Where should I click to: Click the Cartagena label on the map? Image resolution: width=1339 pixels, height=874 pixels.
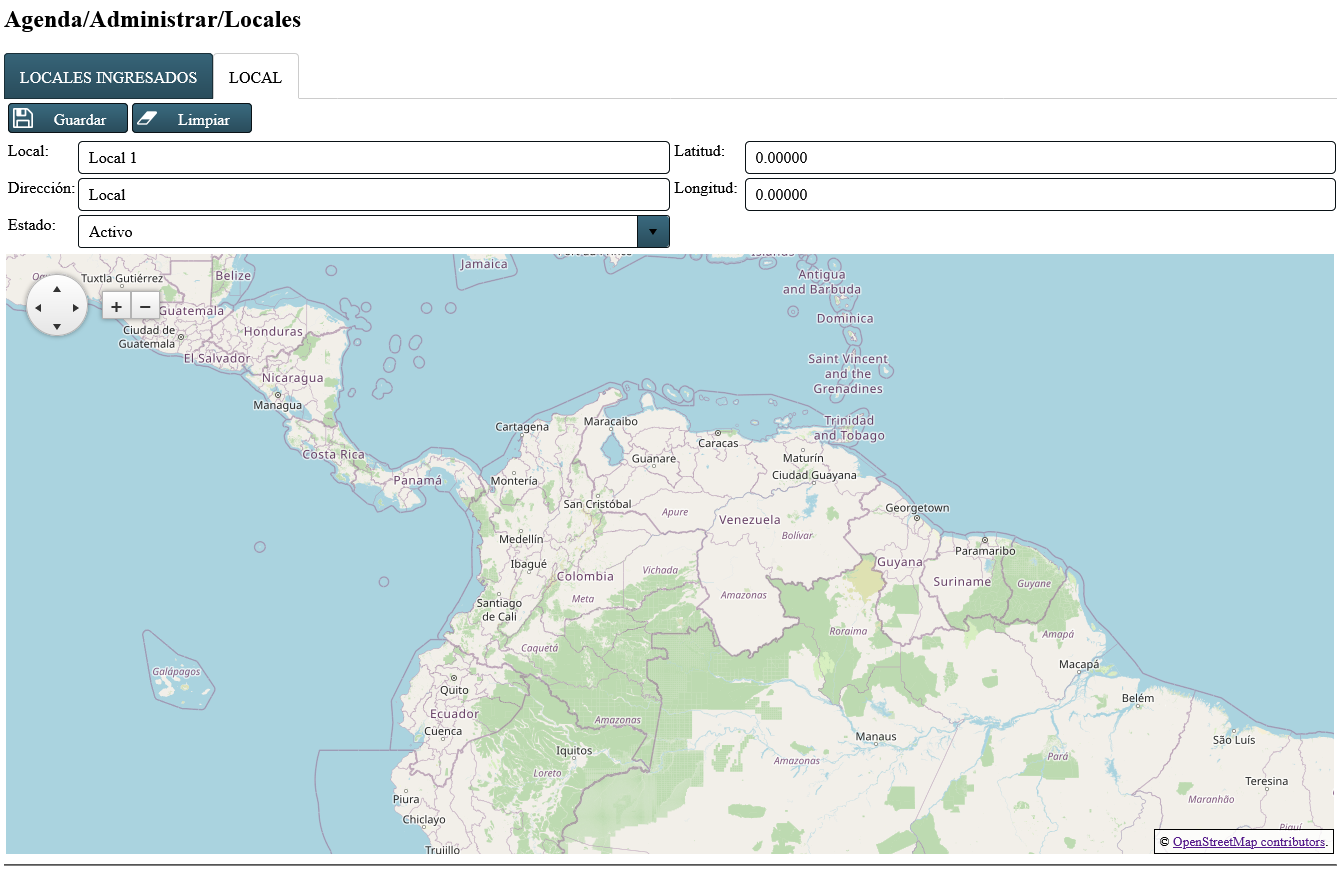[x=522, y=426]
